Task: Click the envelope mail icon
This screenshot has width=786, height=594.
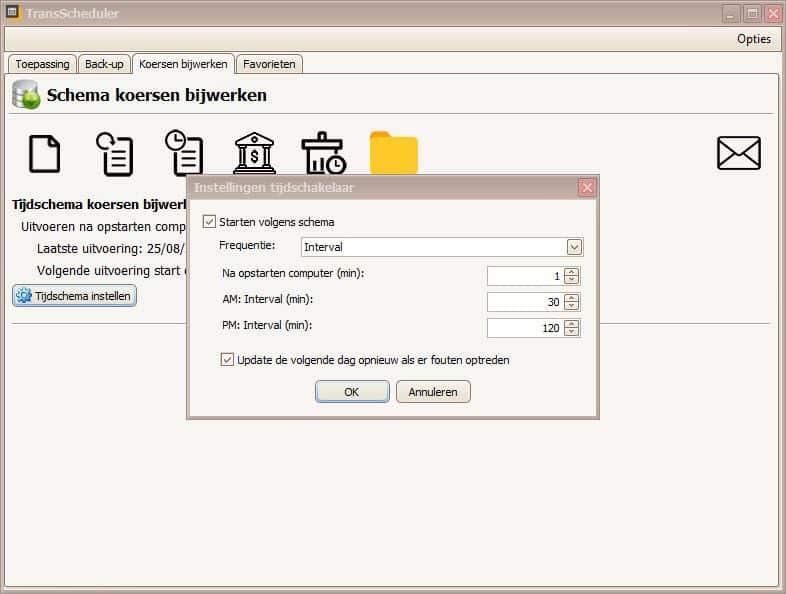Action: pos(739,154)
